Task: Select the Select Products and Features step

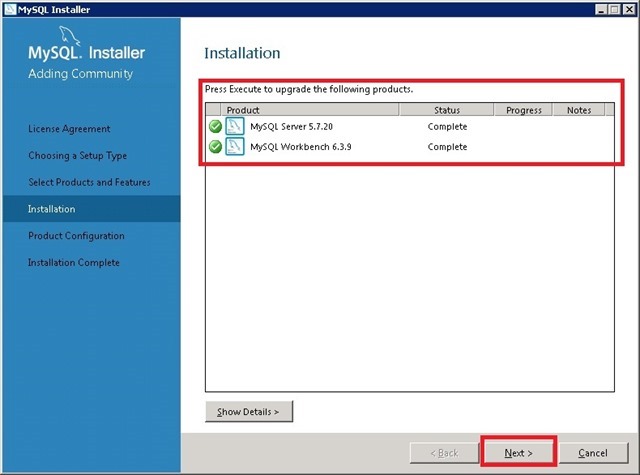Action: [89, 182]
